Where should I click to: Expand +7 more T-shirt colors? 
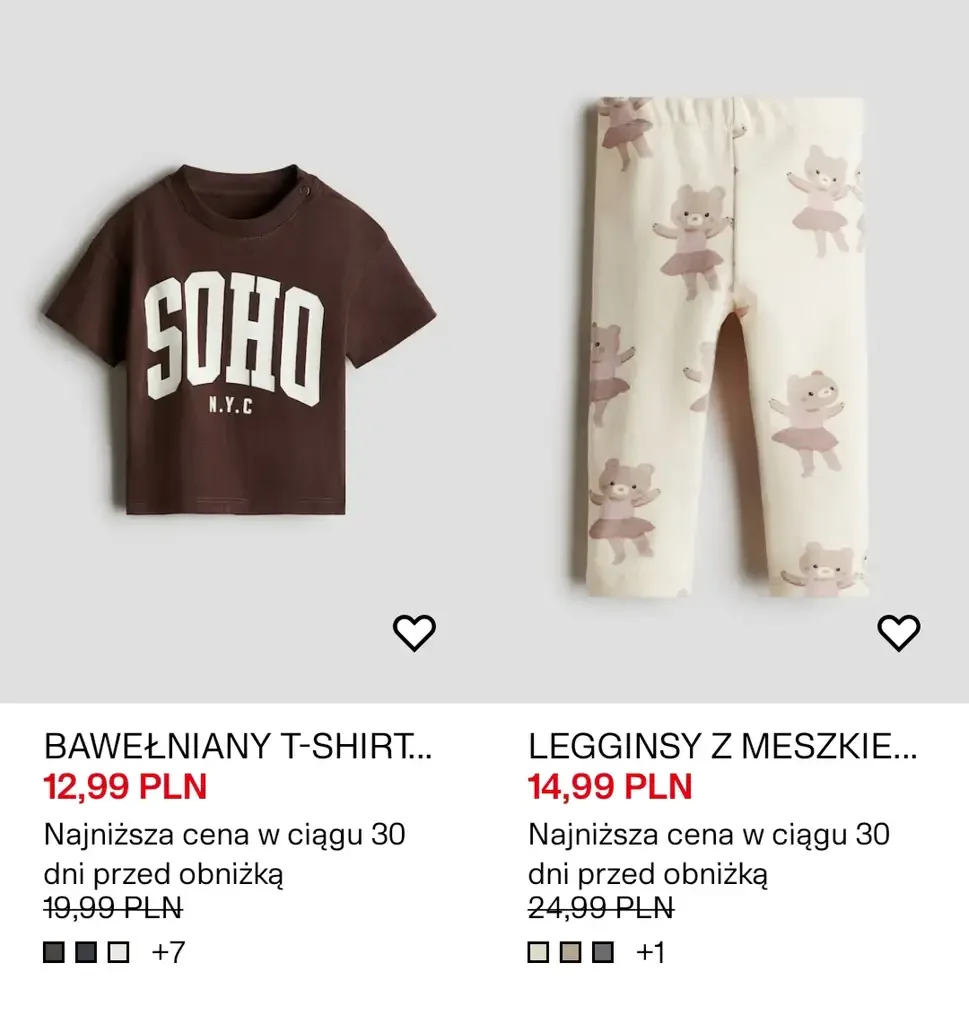[168, 952]
